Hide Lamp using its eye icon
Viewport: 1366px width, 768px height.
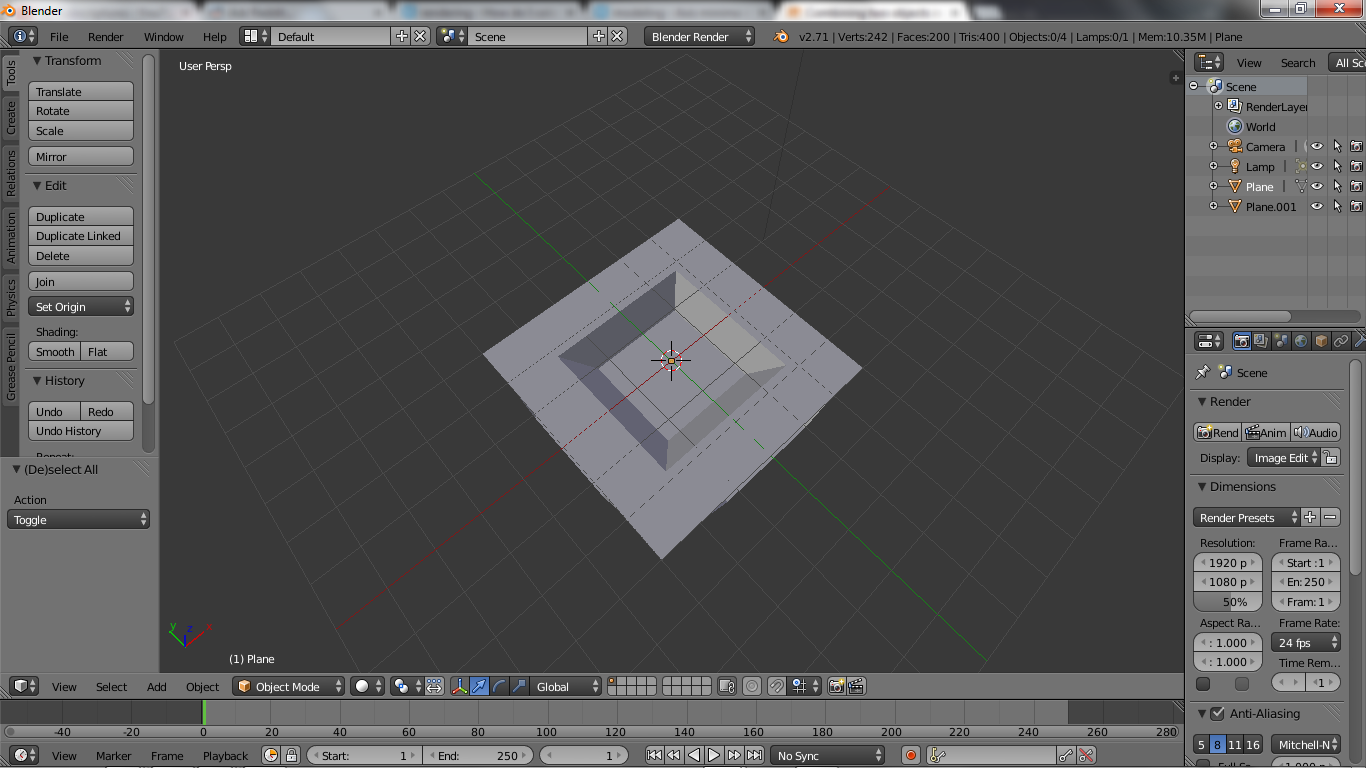(1317, 166)
